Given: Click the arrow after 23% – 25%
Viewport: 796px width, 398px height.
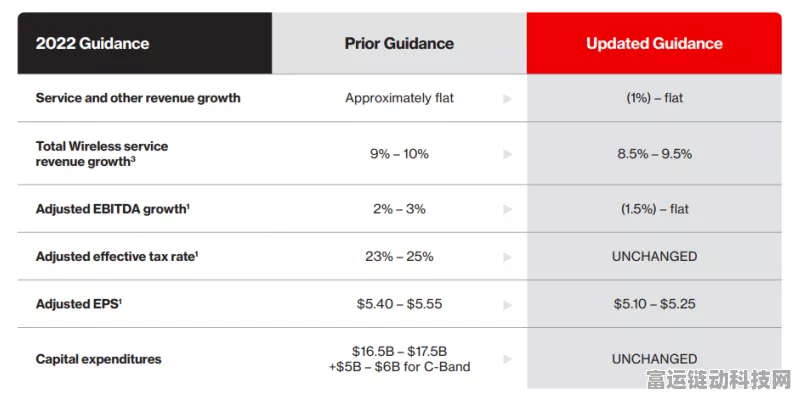Looking at the screenshot, I should click(507, 257).
